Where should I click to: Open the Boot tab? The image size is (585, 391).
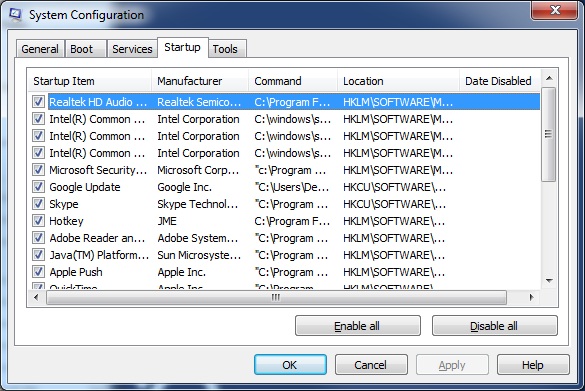coord(85,49)
